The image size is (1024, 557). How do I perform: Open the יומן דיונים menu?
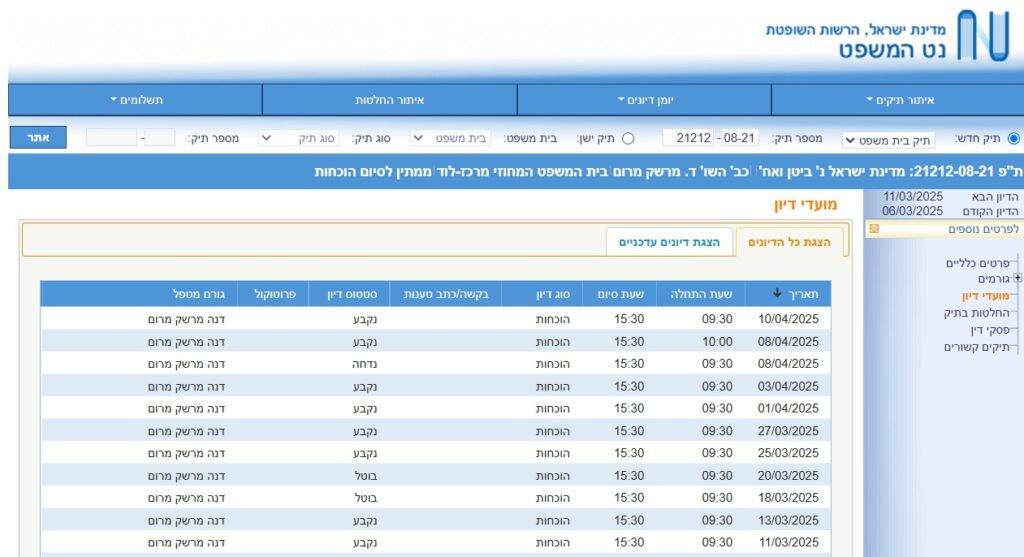click(x=645, y=100)
